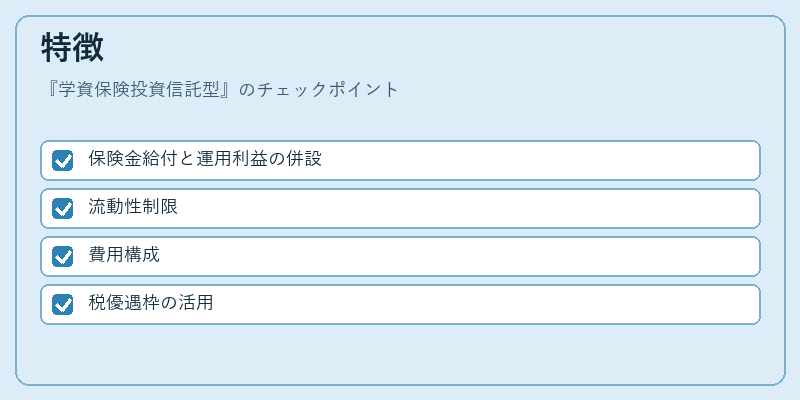Click the 費用構成 label text

[x=123, y=255]
